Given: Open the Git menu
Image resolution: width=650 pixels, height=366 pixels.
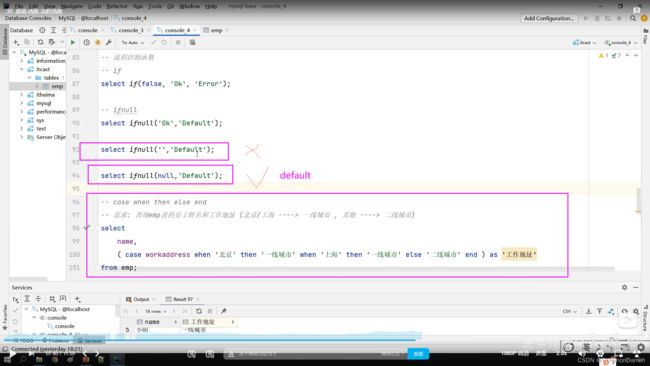Looking at the screenshot, I should point(170,6).
